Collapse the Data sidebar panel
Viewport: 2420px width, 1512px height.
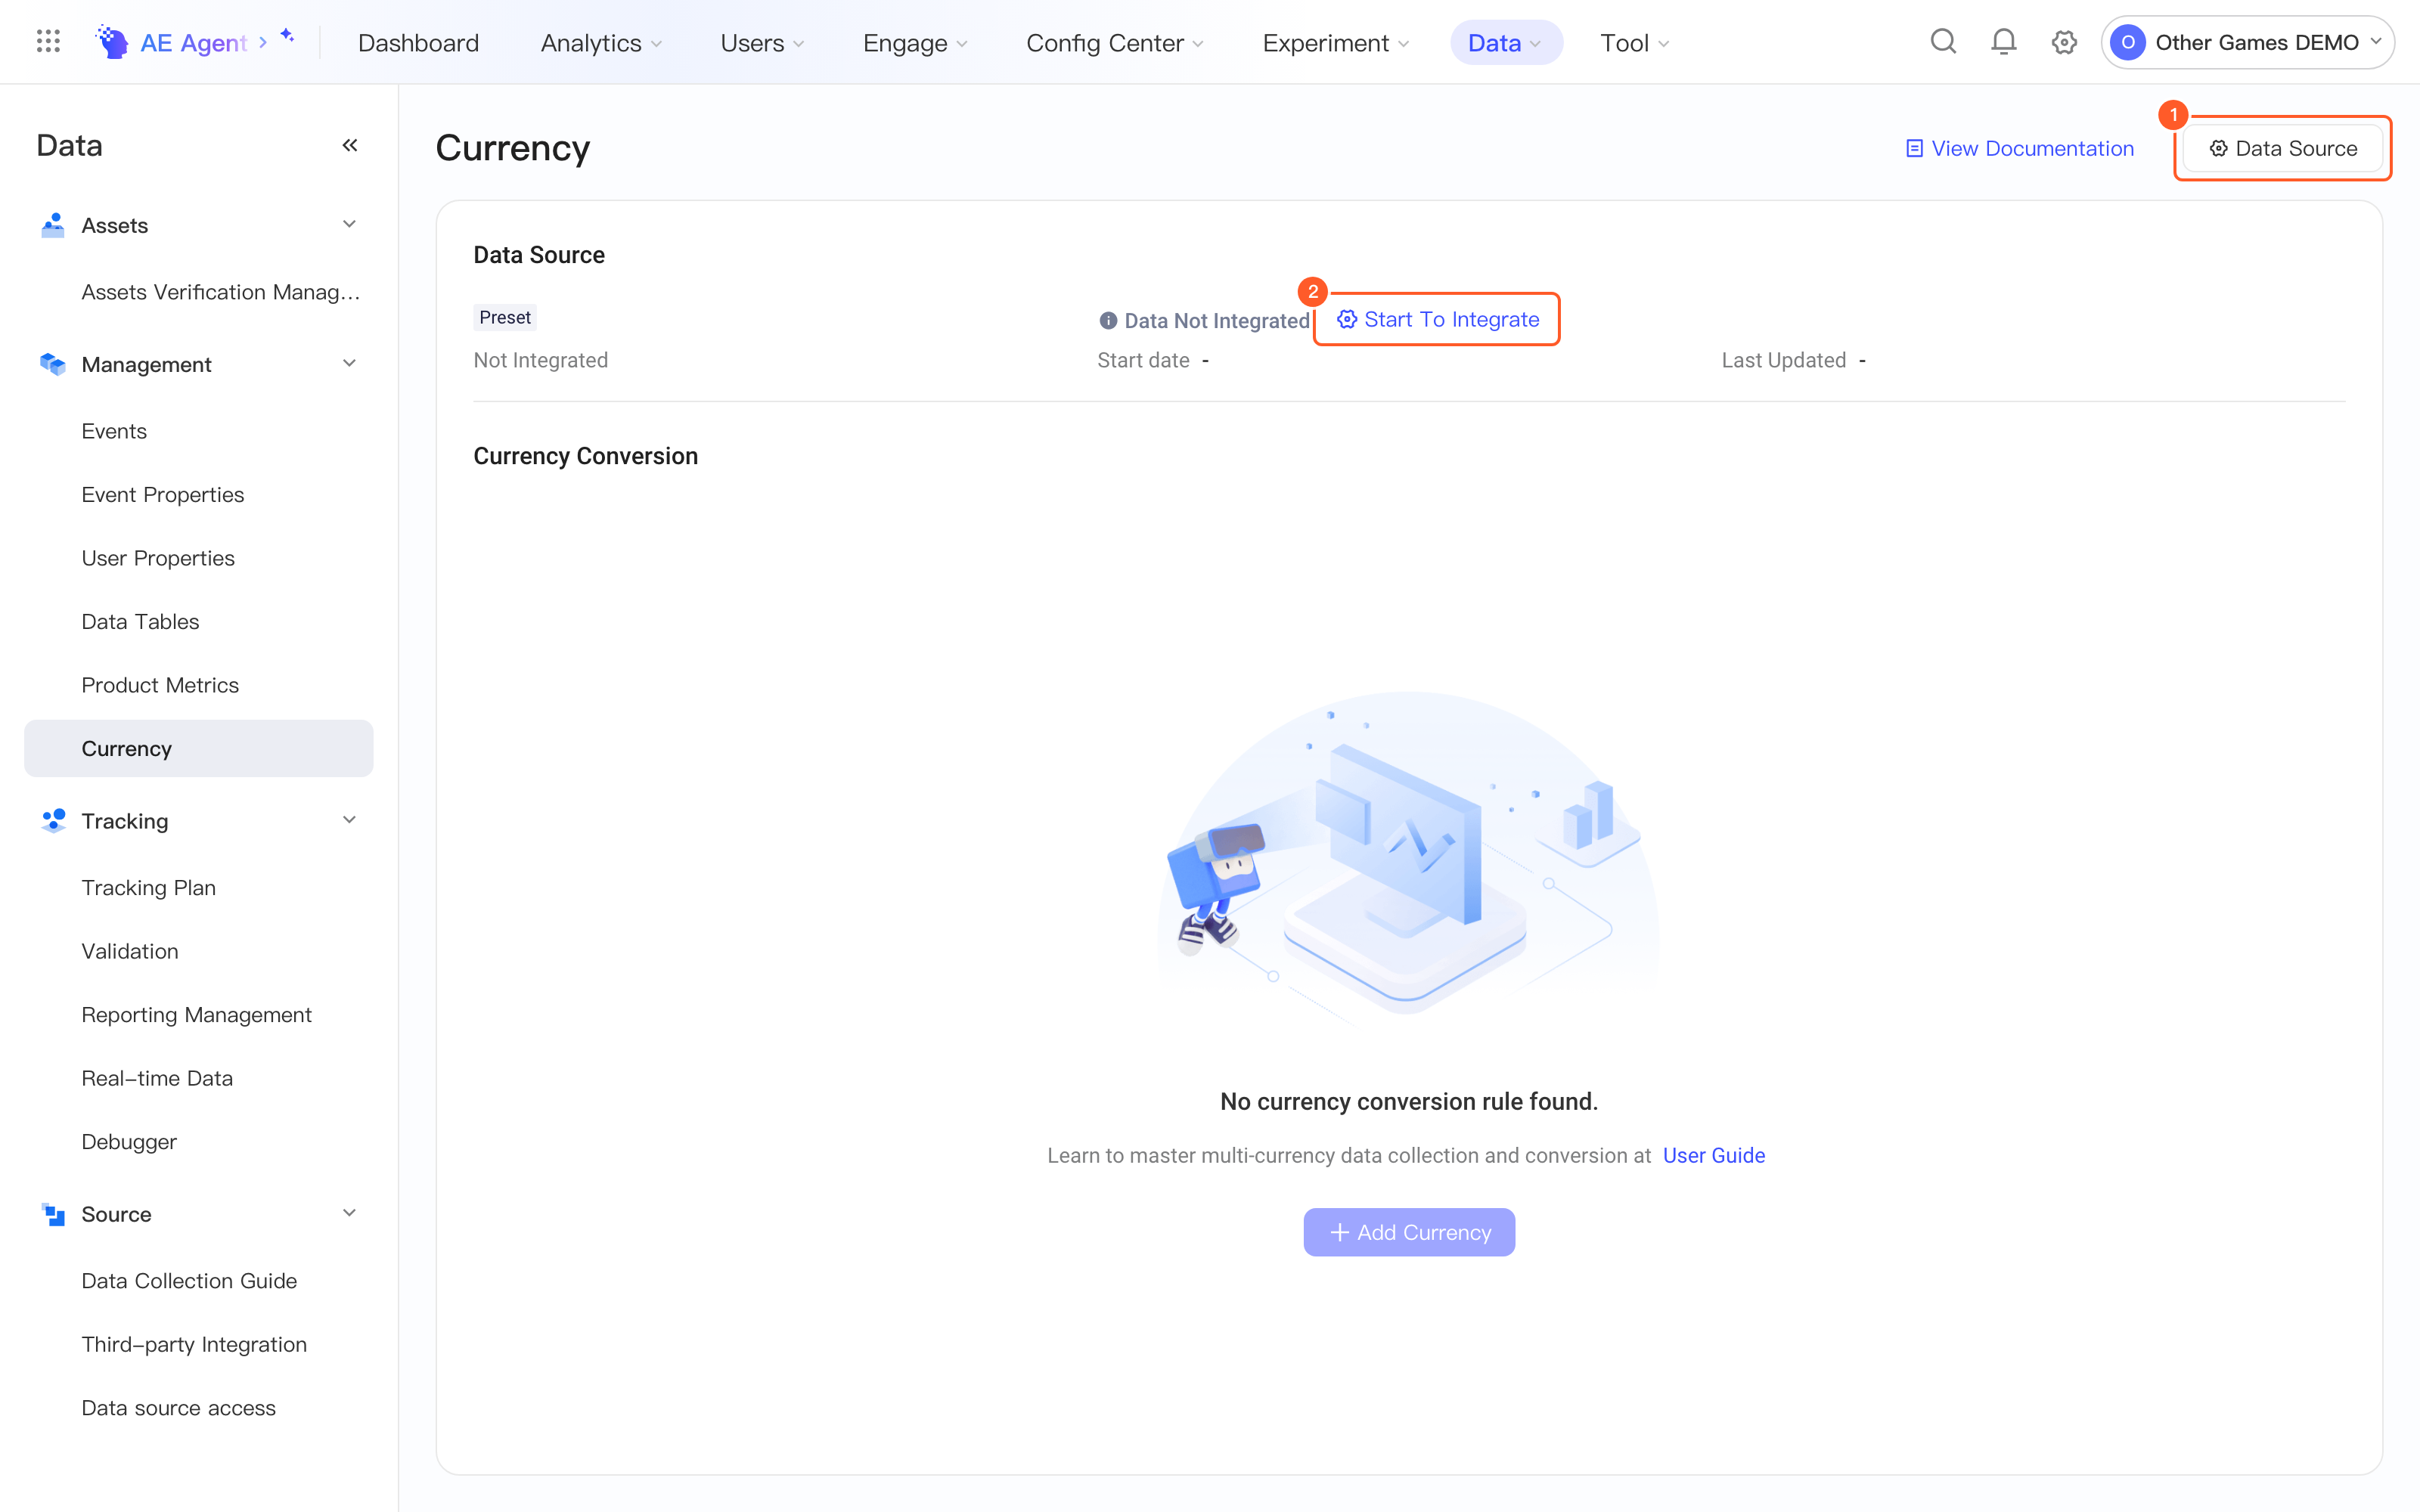pyautogui.click(x=350, y=146)
